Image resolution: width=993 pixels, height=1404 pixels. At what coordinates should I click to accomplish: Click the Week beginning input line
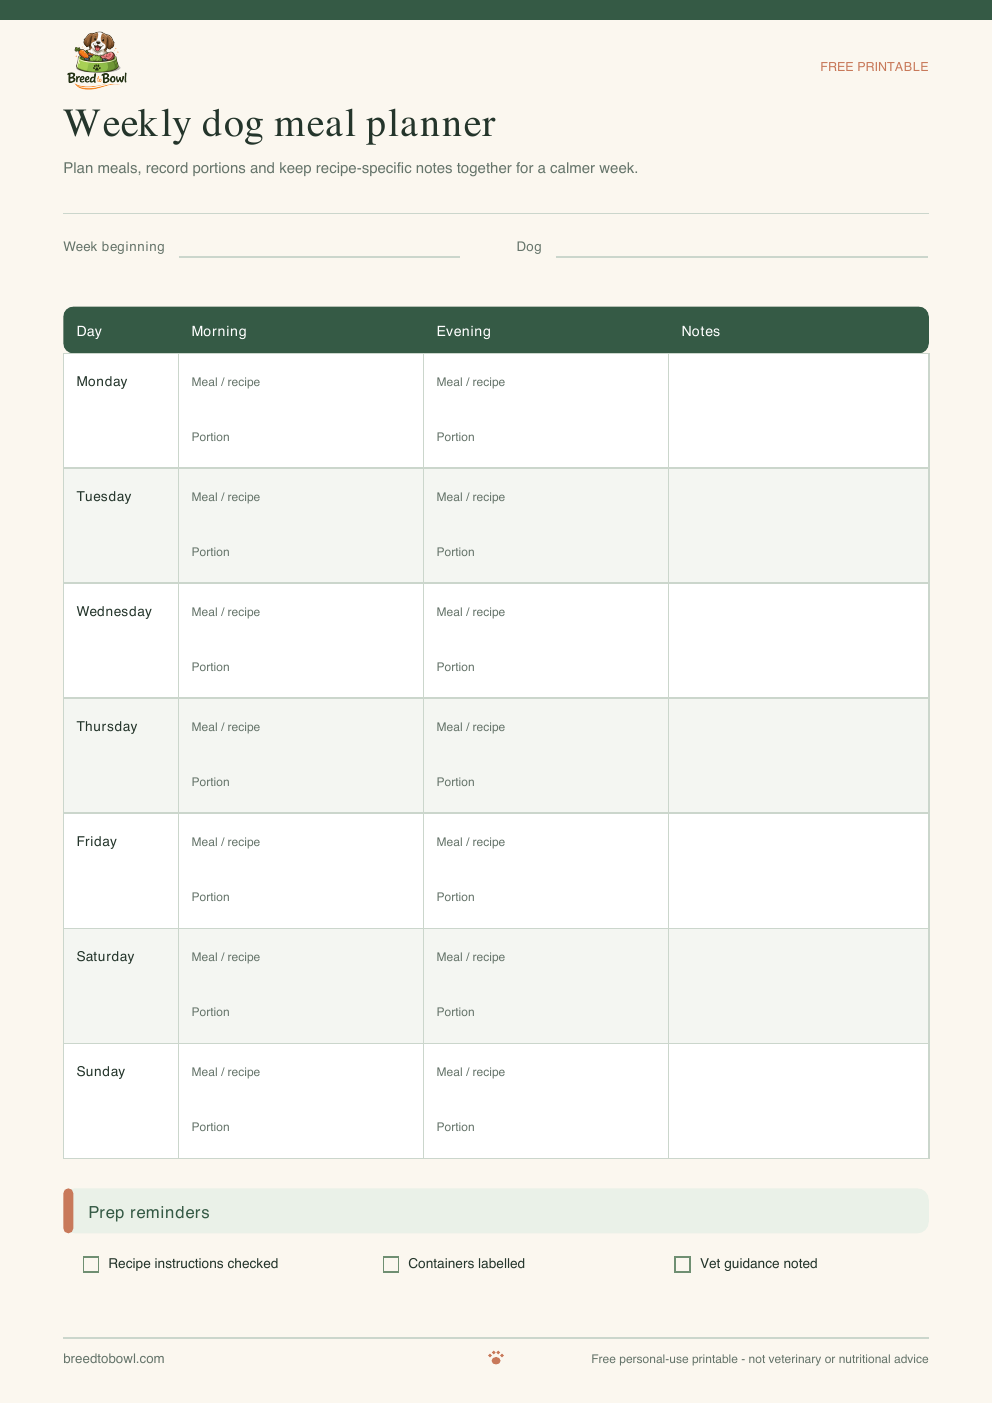point(319,247)
